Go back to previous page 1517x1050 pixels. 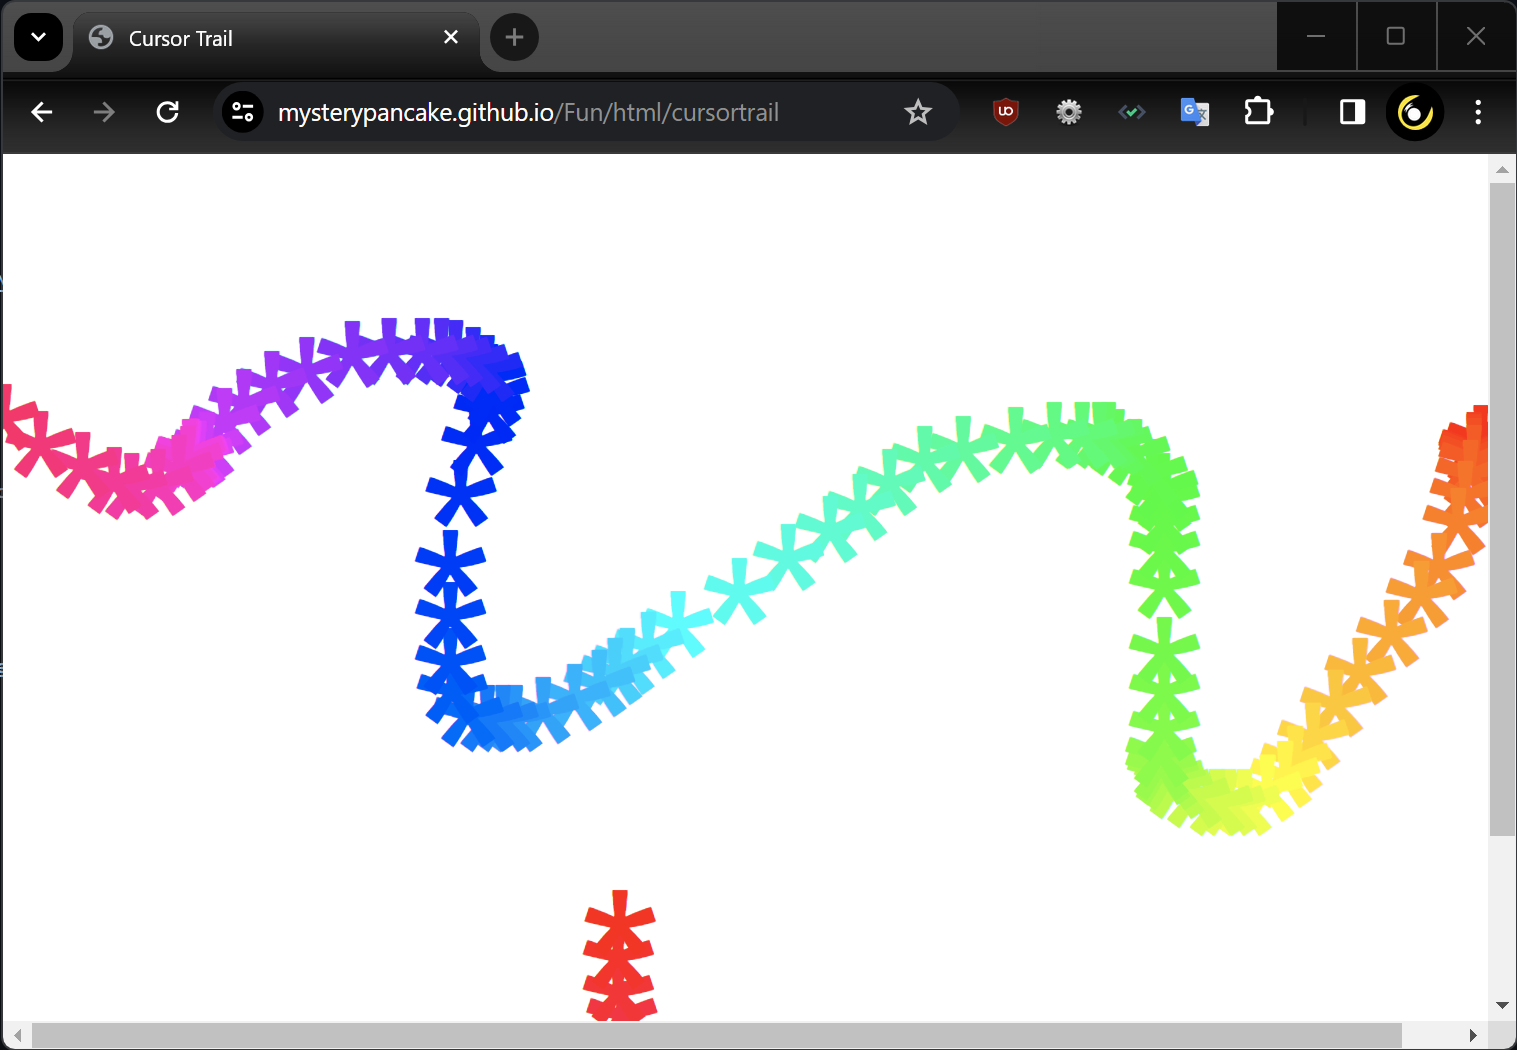click(42, 112)
